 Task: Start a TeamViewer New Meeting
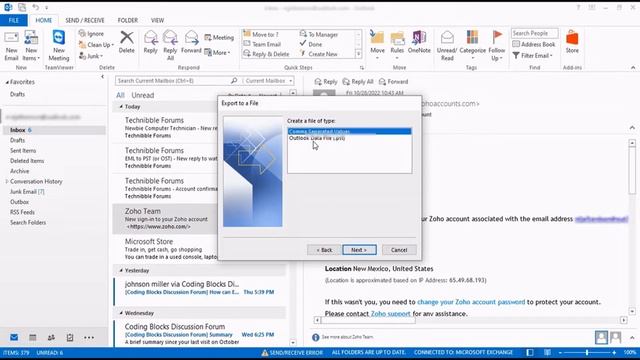pyautogui.click(x=59, y=45)
